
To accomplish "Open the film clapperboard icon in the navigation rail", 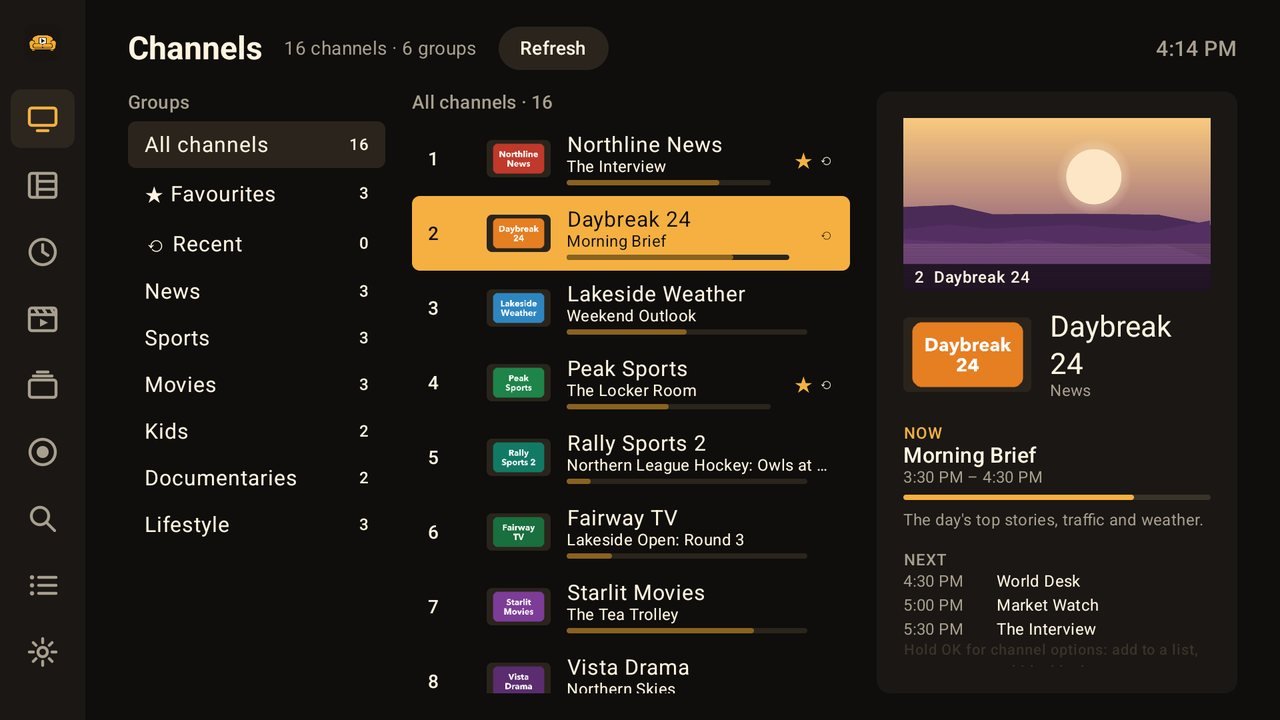I will pyautogui.click(x=42, y=319).
